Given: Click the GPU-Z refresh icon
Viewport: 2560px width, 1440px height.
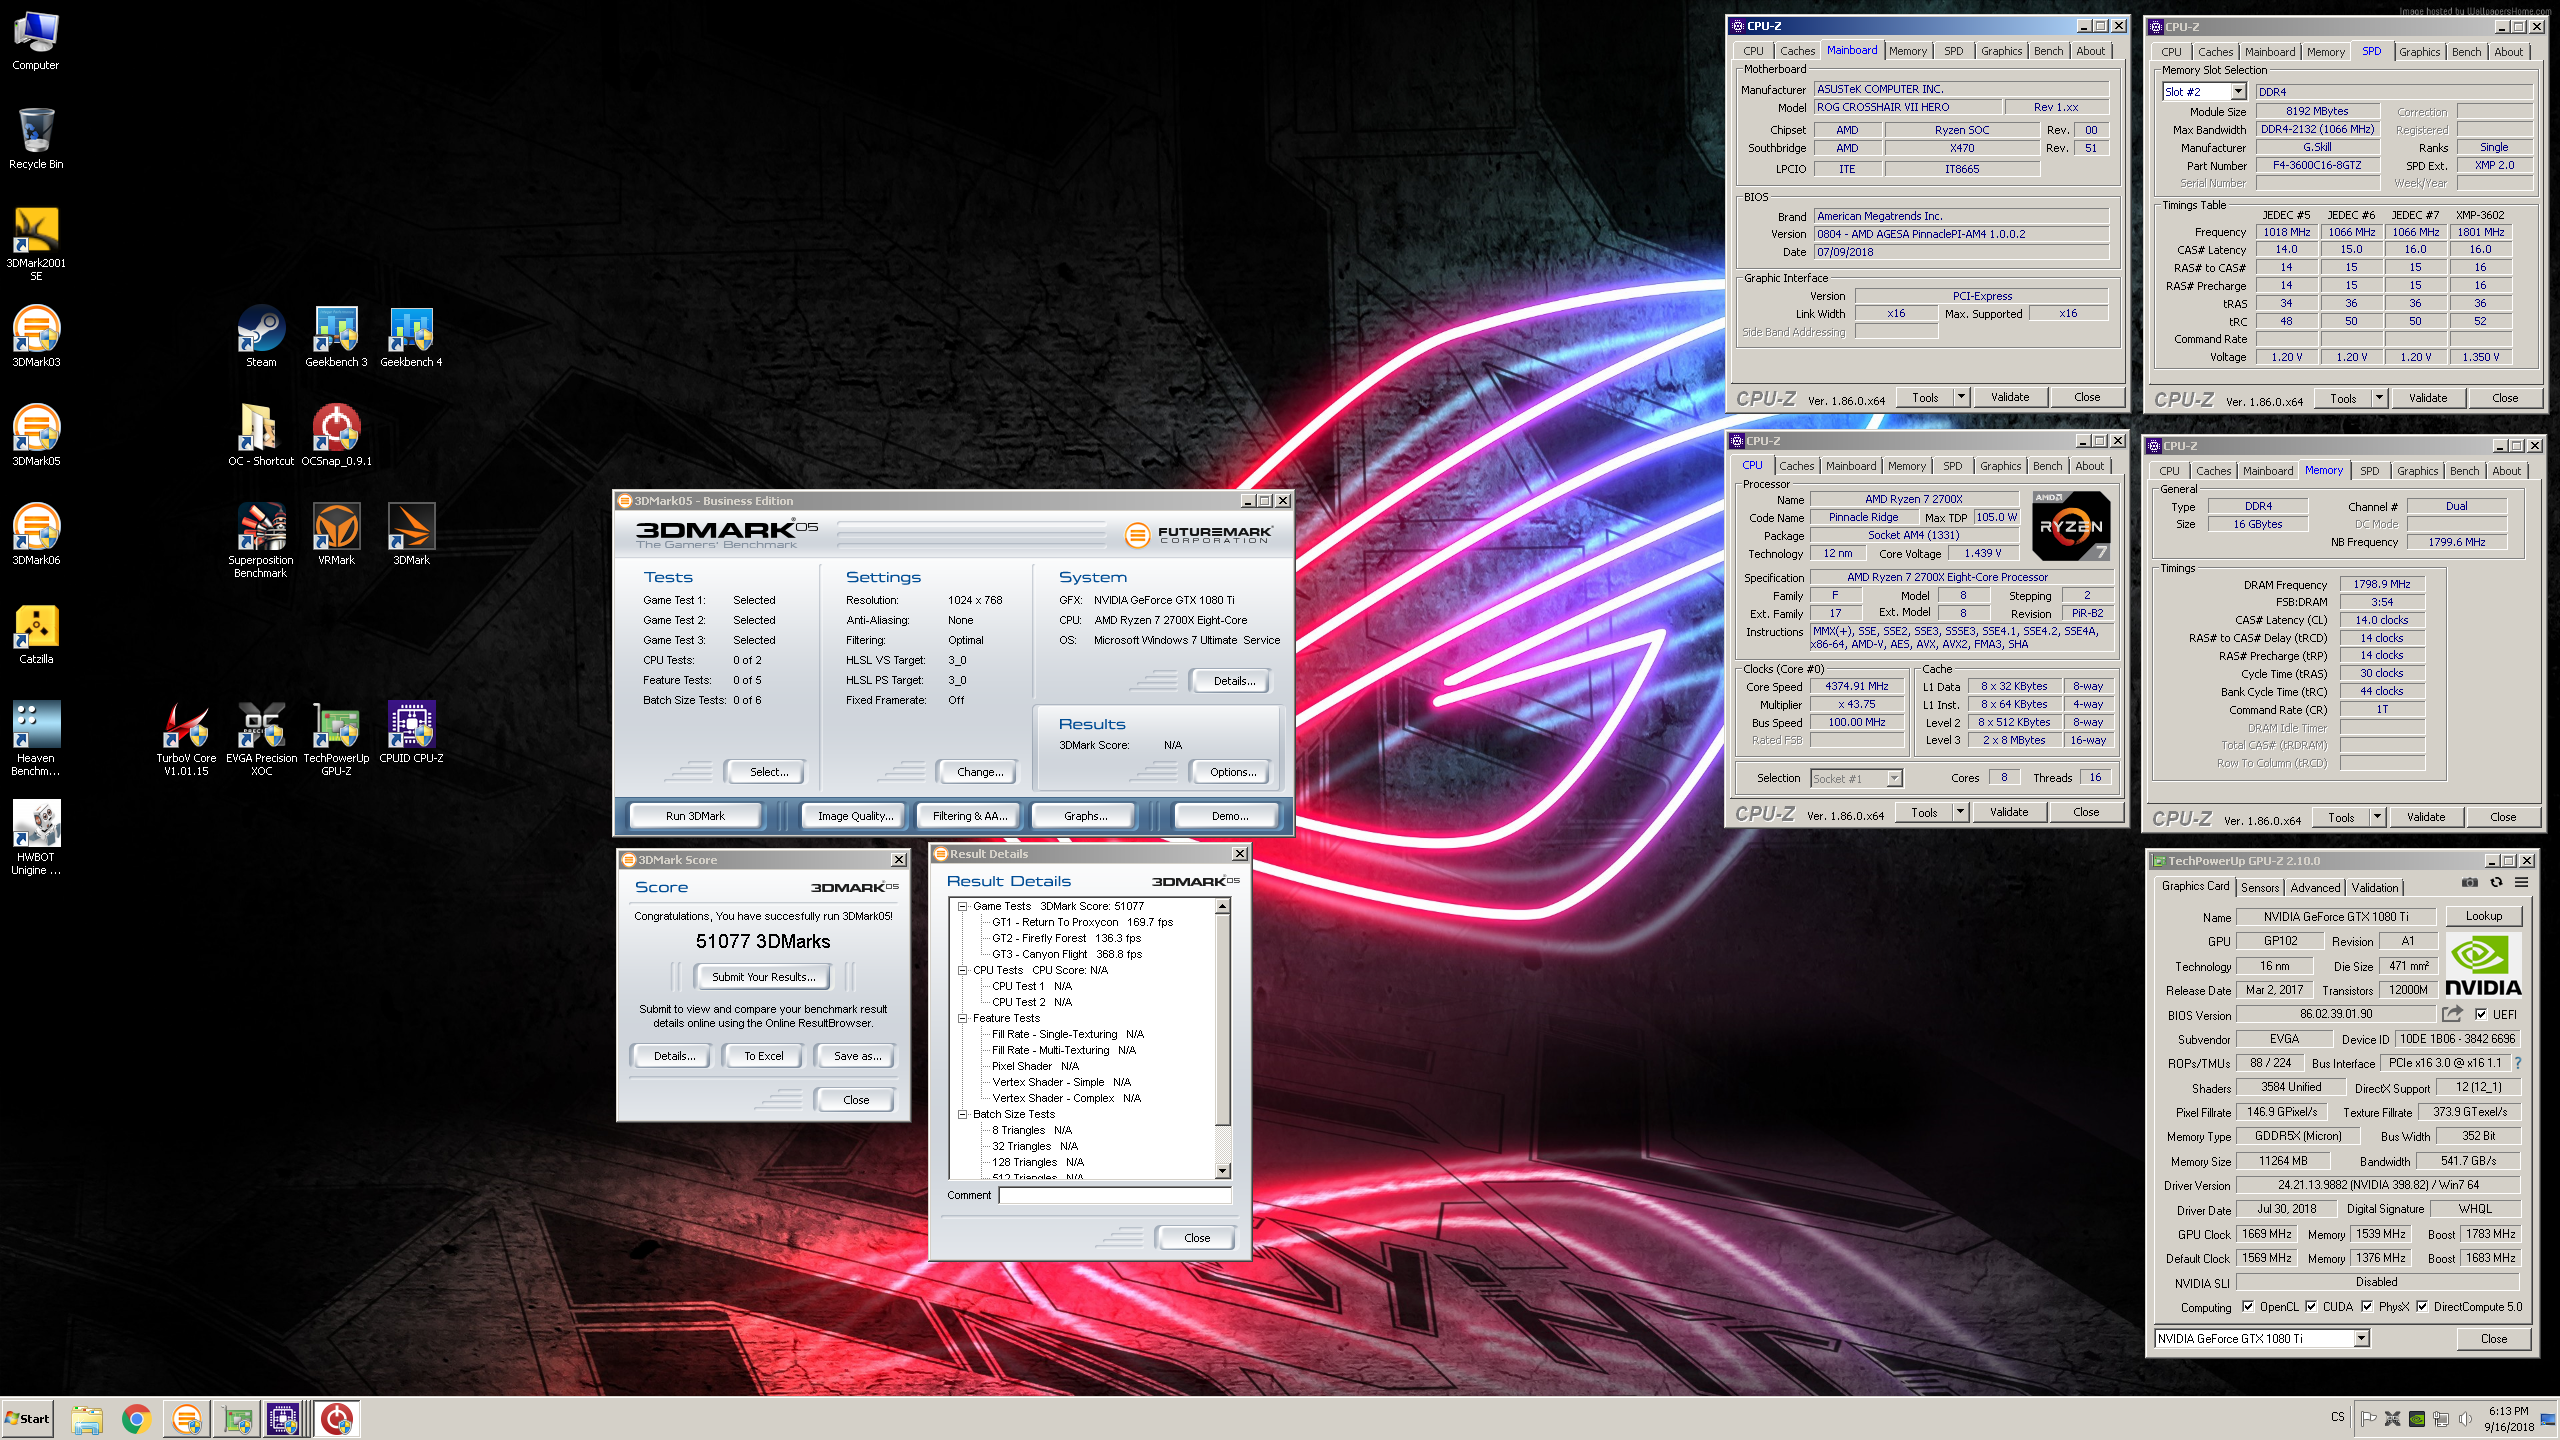Looking at the screenshot, I should pyautogui.click(x=2496, y=882).
